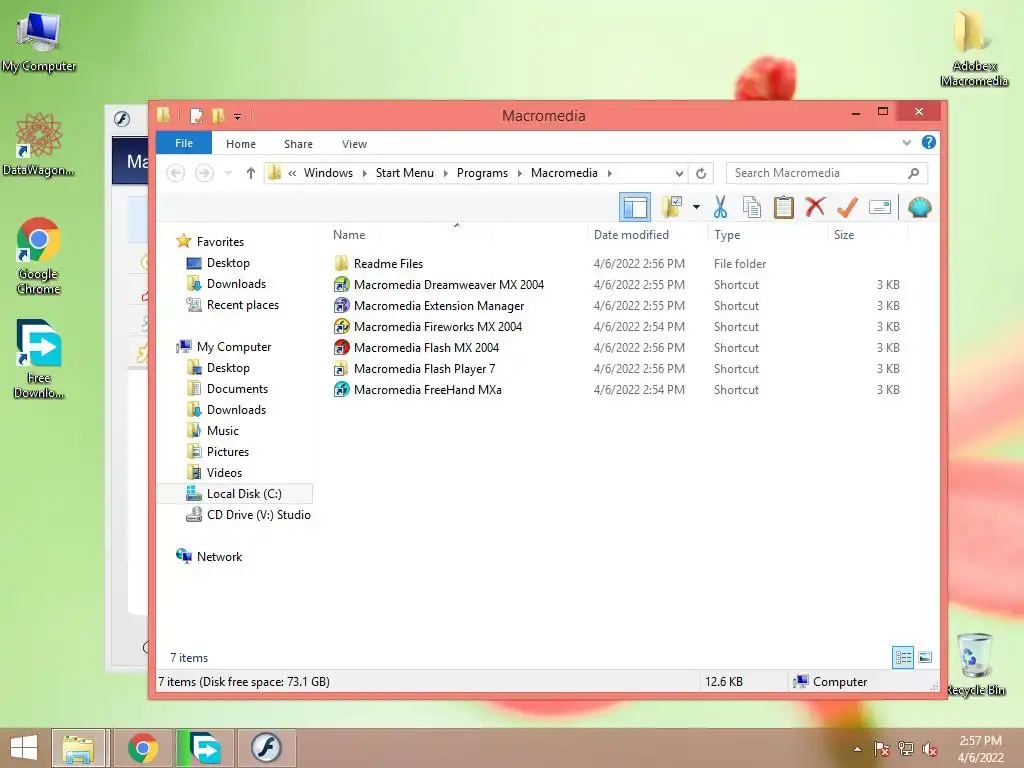Expand the arrow after Programs breadcrumb
Viewport: 1024px width, 768px height.
coord(520,173)
